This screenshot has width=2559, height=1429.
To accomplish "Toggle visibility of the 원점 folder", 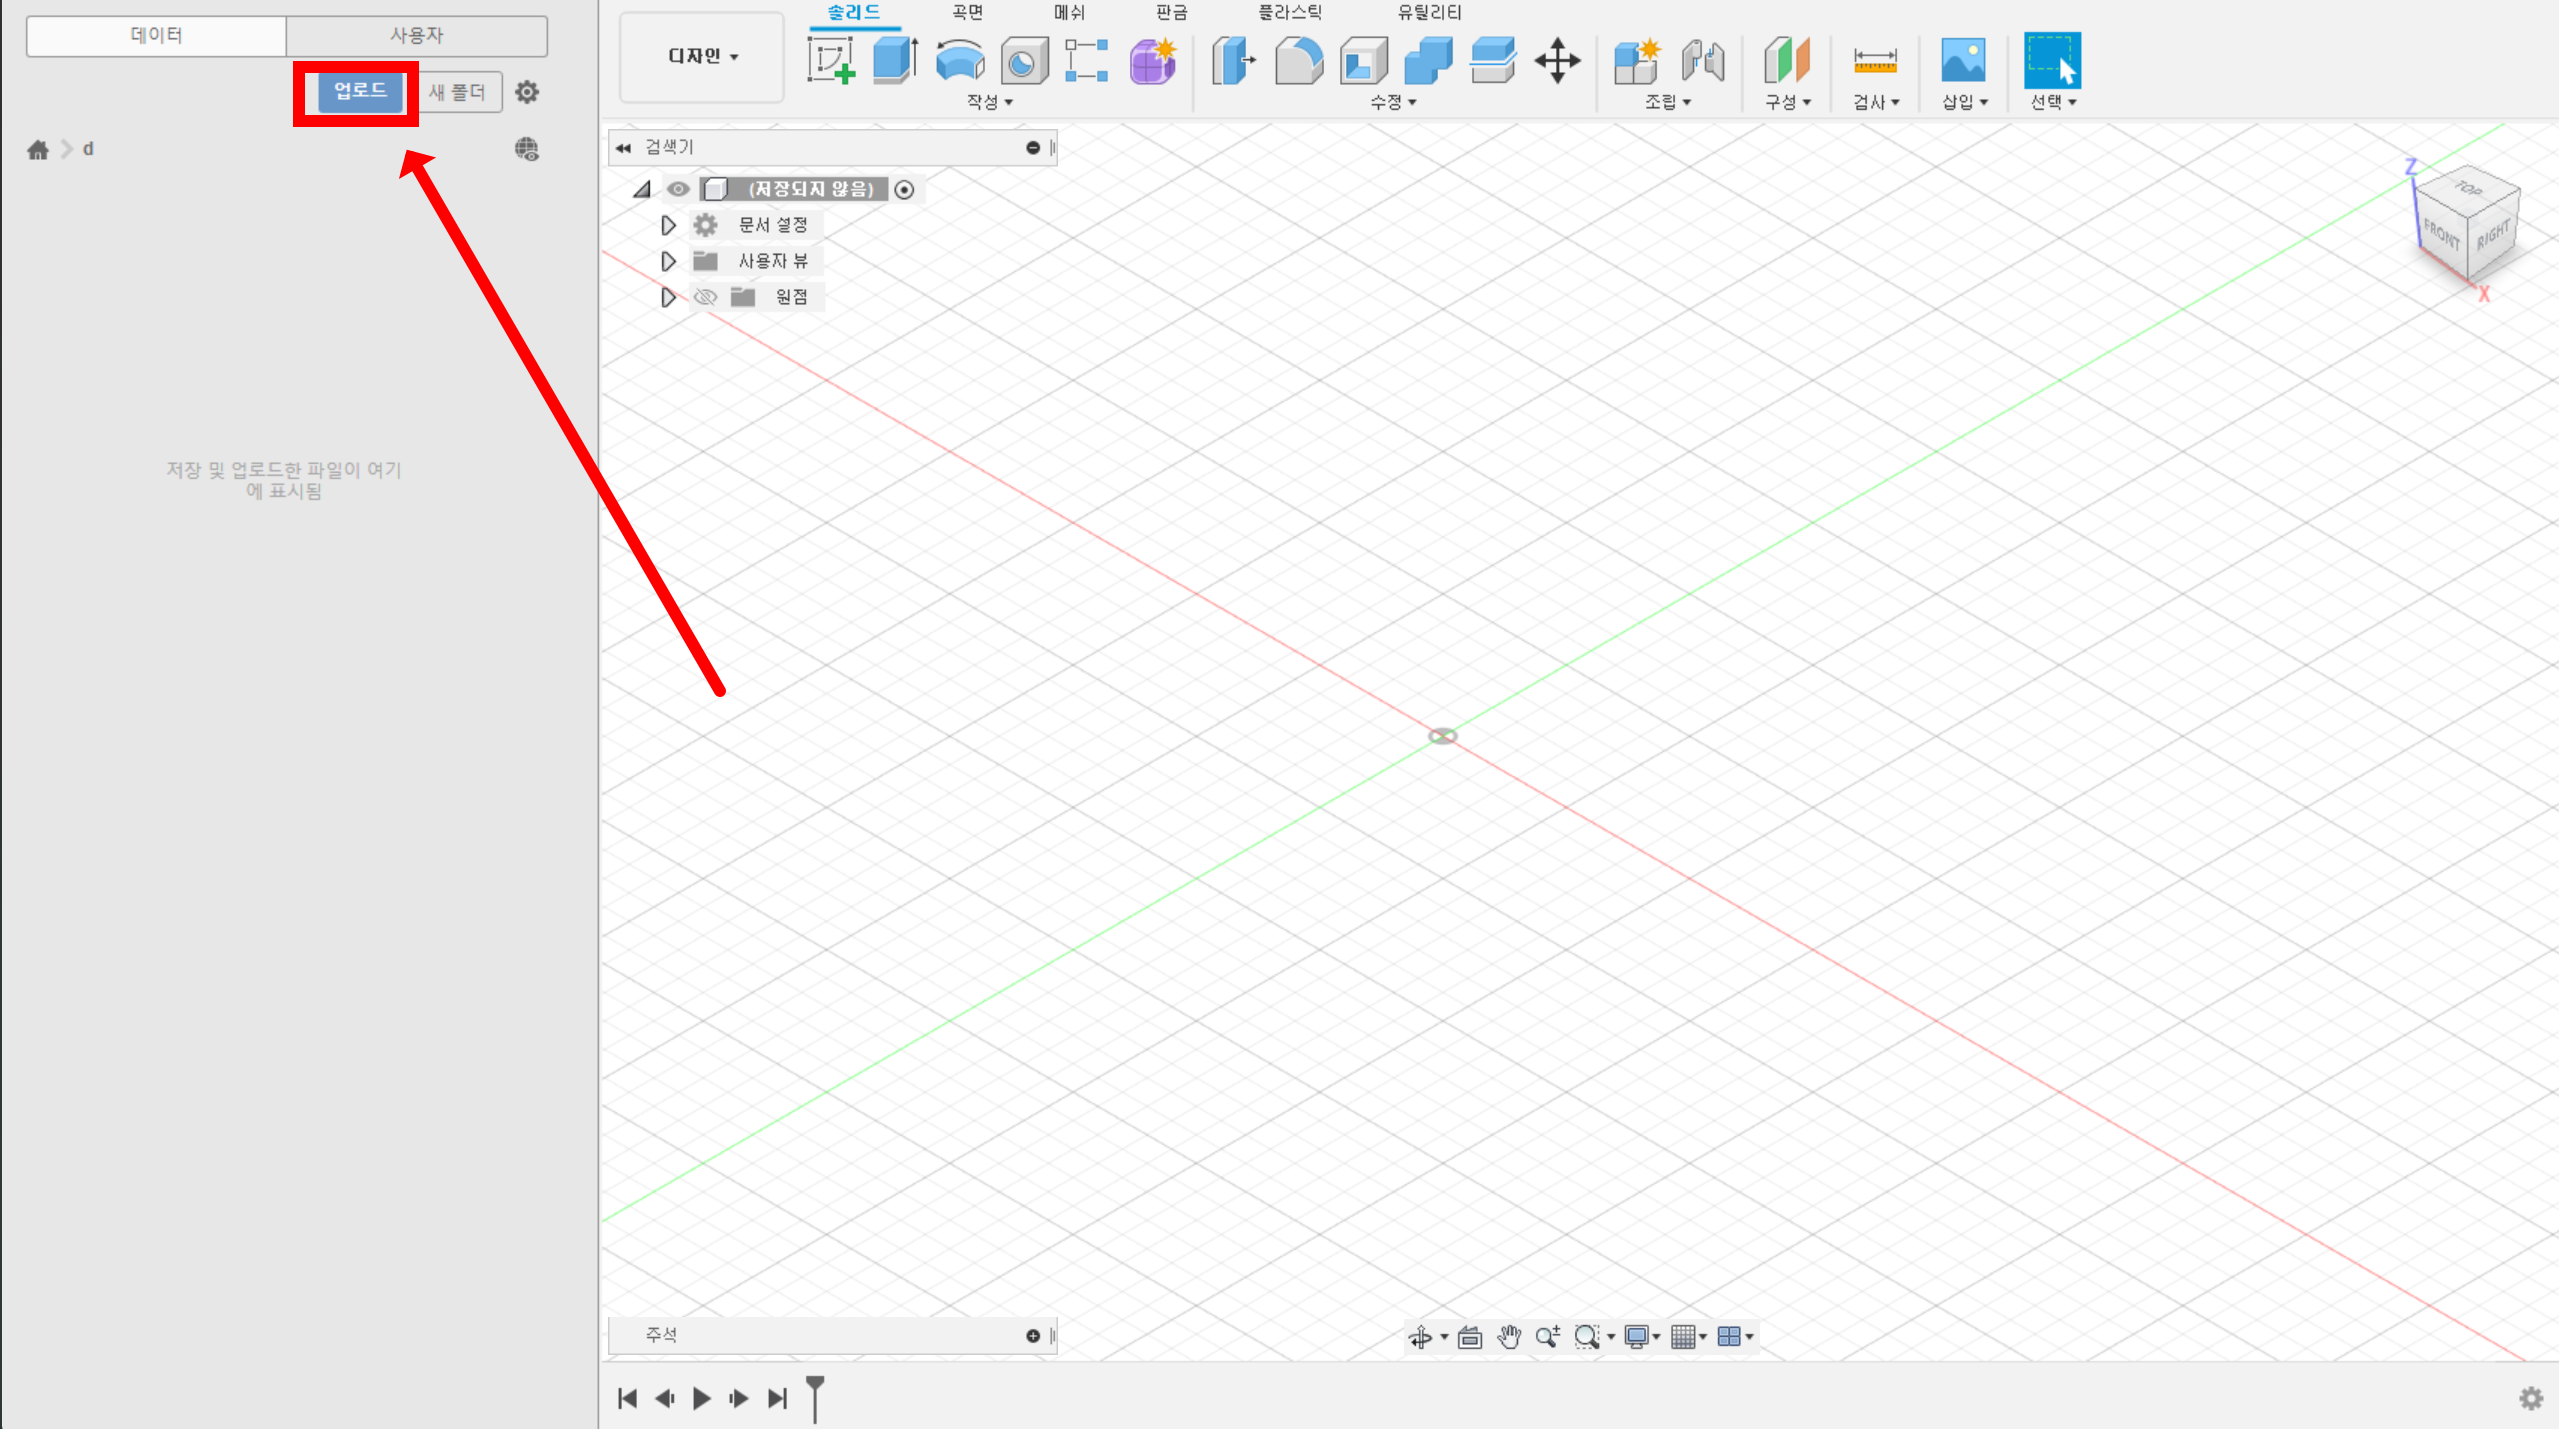I will click(705, 297).
